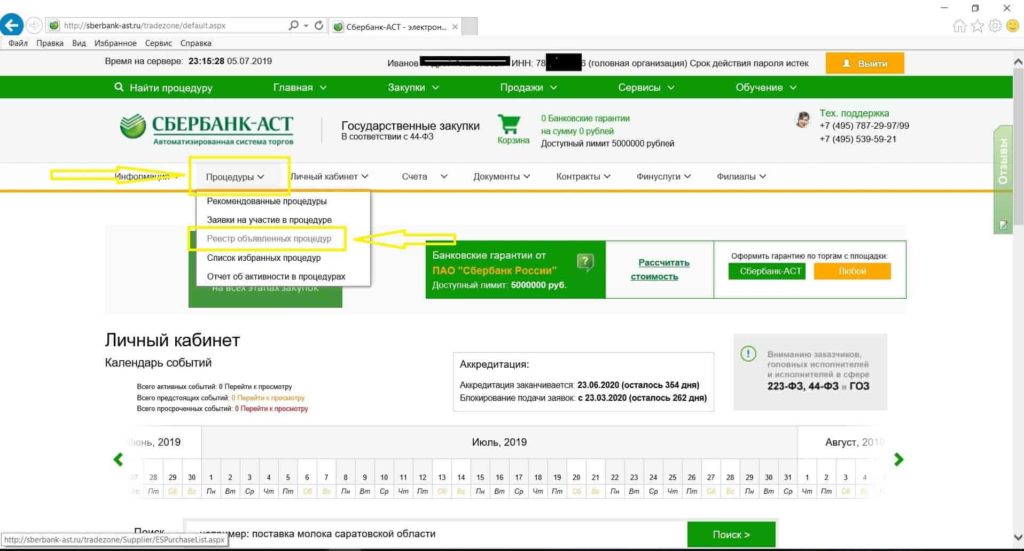The image size is (1024, 551).
Task: Expand the Продажи dropdown menu
Action: 528,87
